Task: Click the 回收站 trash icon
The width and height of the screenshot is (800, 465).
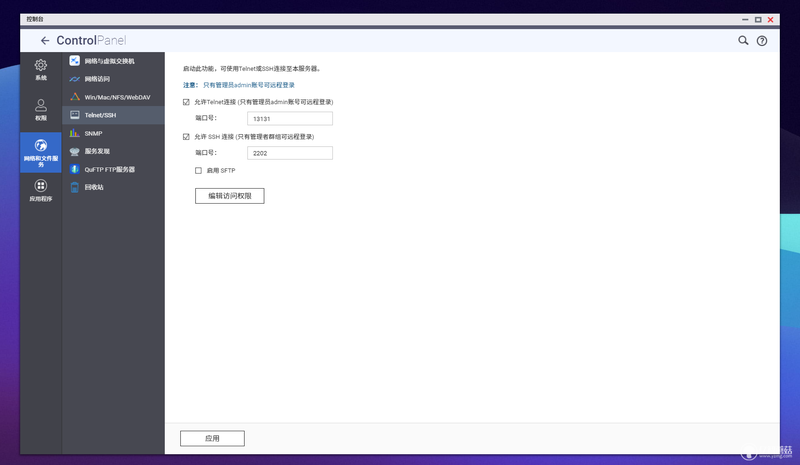Action: click(x=74, y=187)
